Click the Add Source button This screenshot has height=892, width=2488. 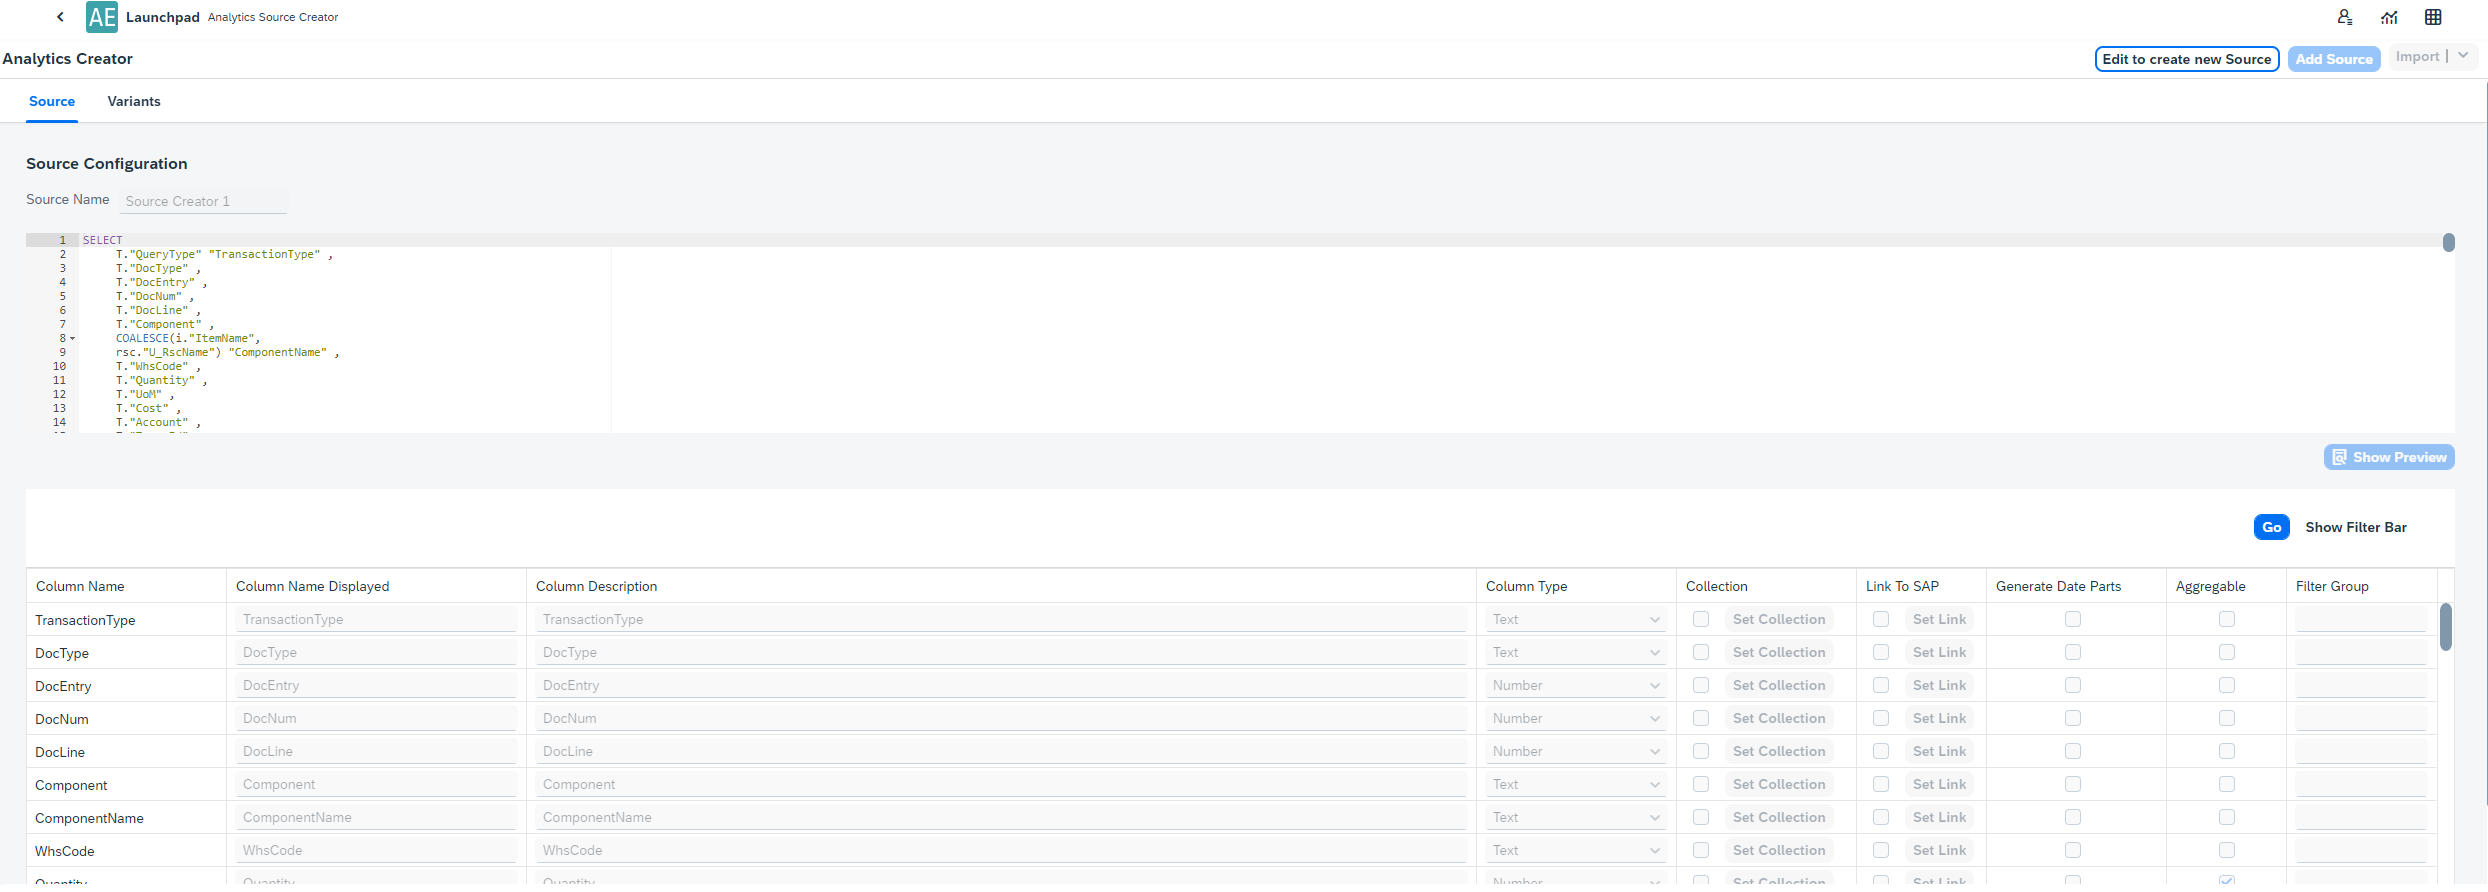click(2334, 59)
